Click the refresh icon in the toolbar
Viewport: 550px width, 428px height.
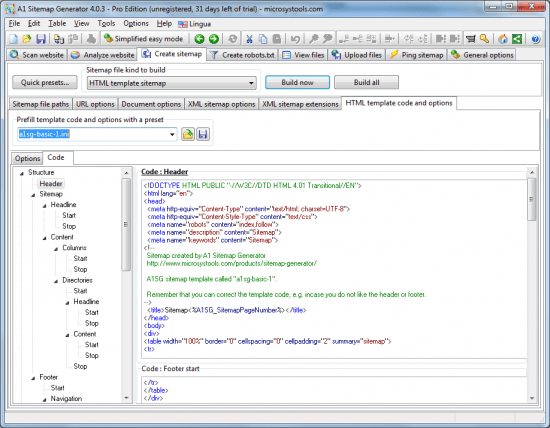click(232, 39)
